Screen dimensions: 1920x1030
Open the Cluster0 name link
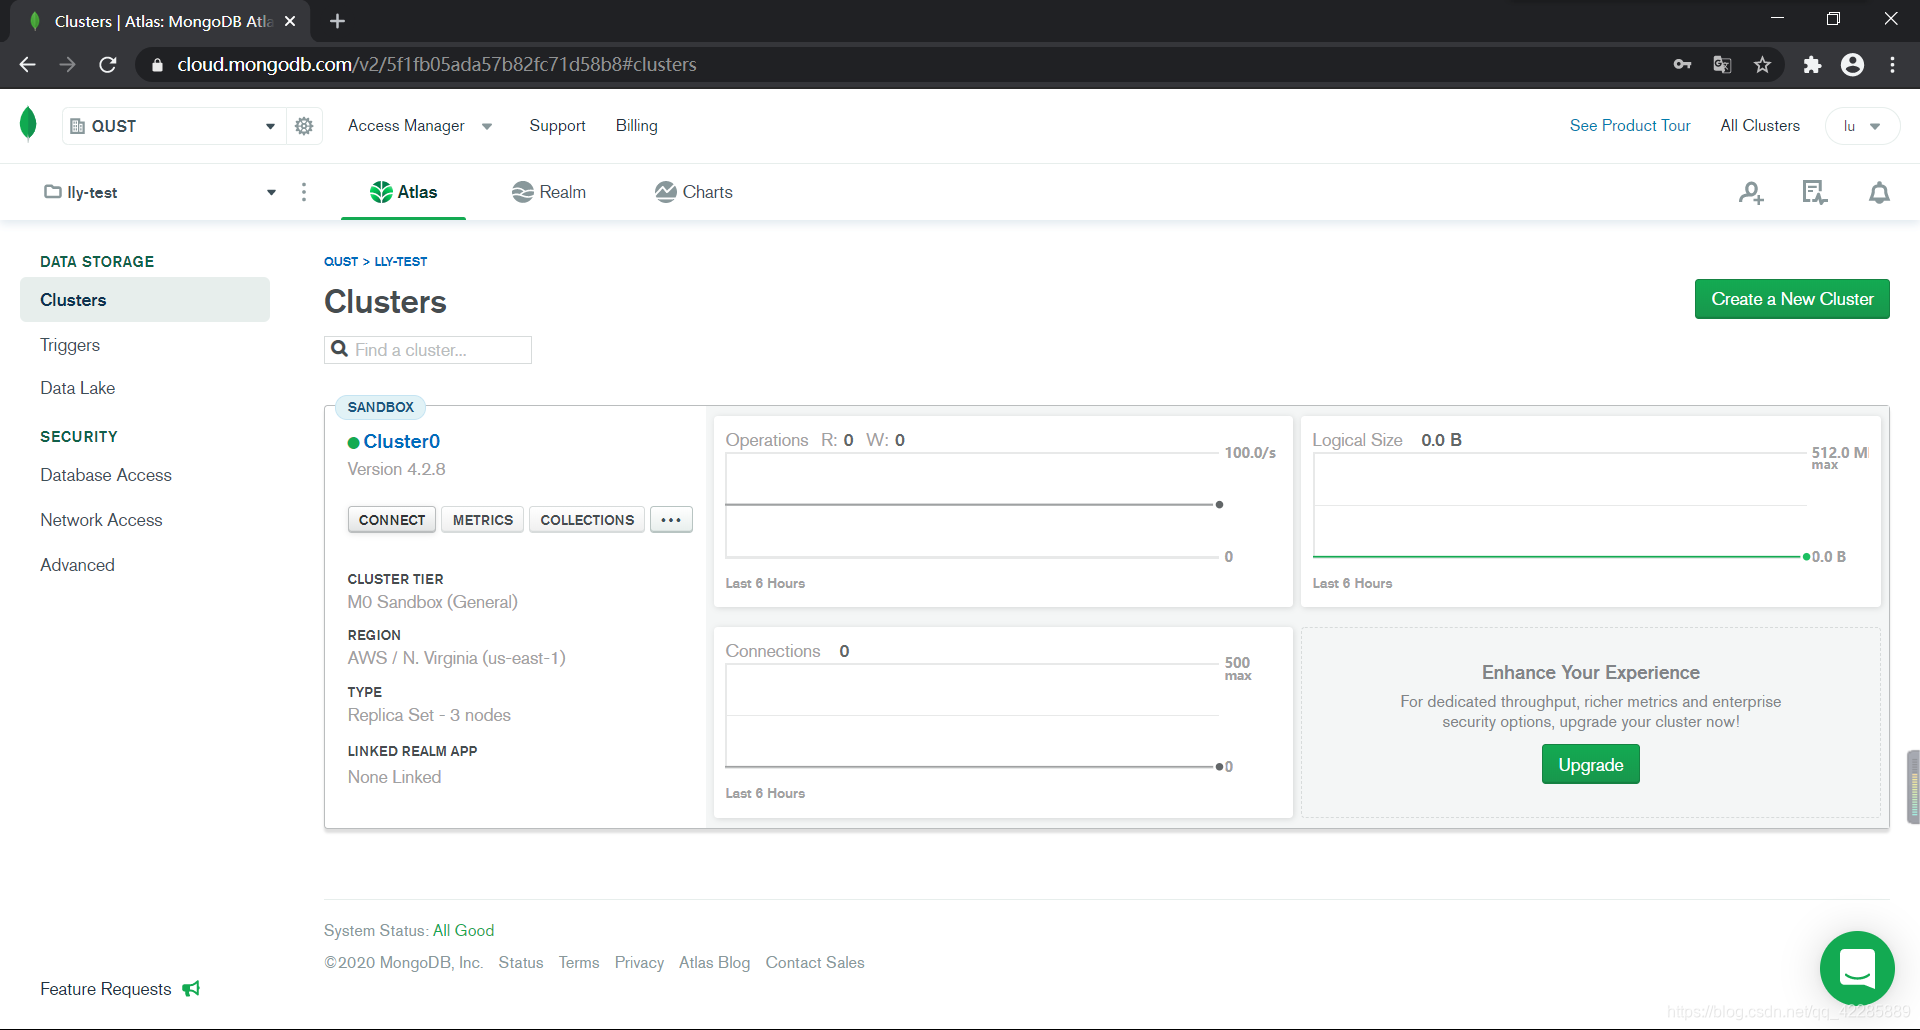(x=401, y=441)
